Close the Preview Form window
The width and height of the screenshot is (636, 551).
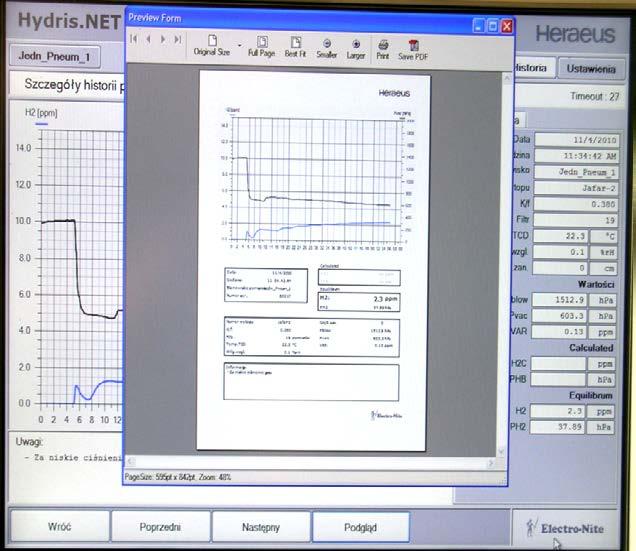pyautogui.click(x=507, y=26)
